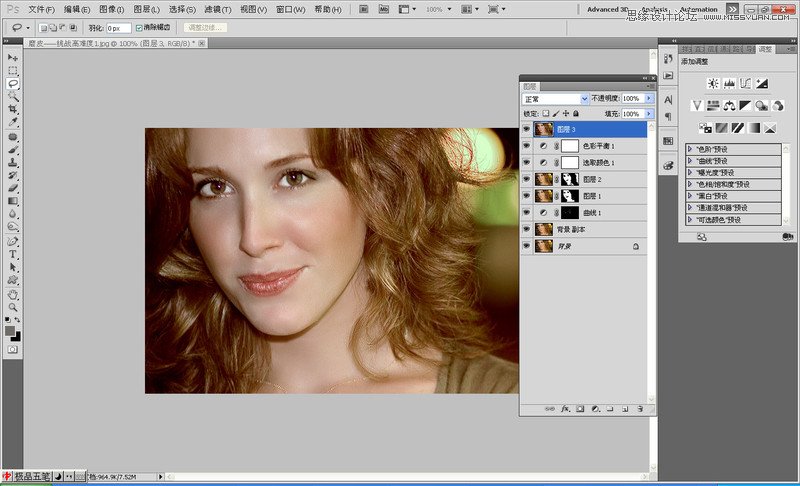Open the 图像(I) menu

[x=111, y=9]
